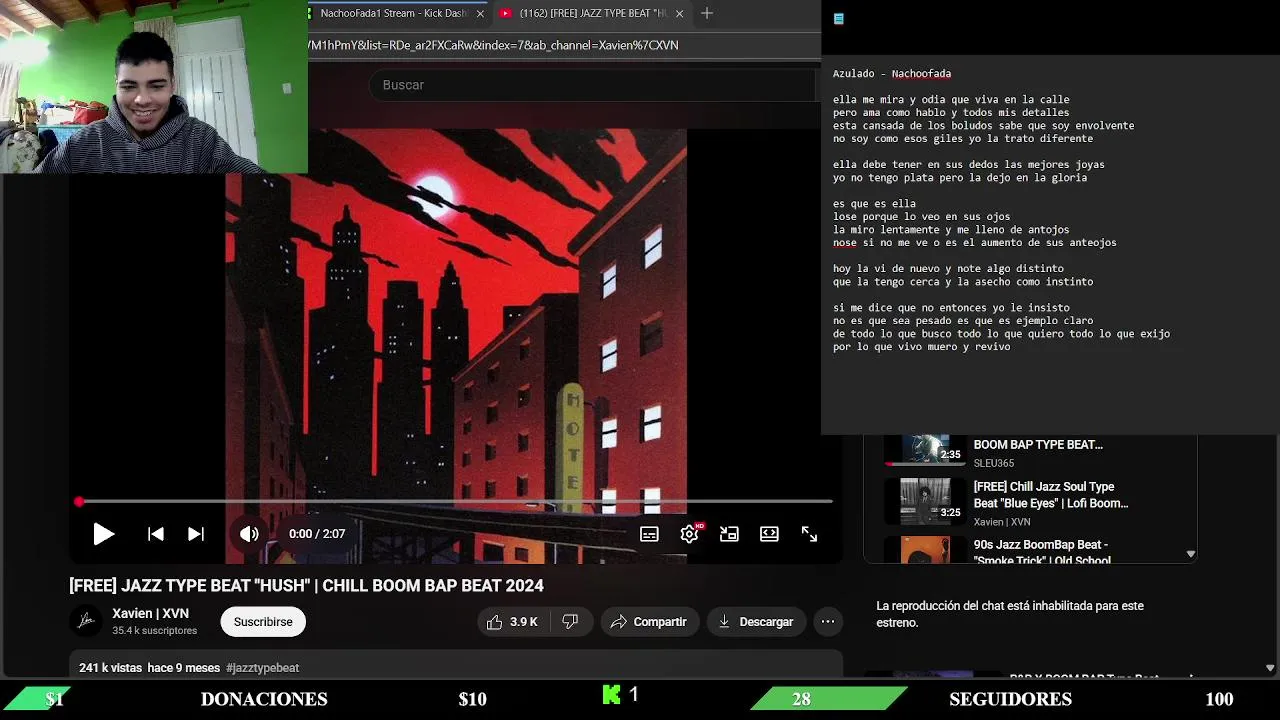This screenshot has height=720, width=1280.
Task: Click page scrollbar down arrow
Action: pyautogui.click(x=1270, y=668)
